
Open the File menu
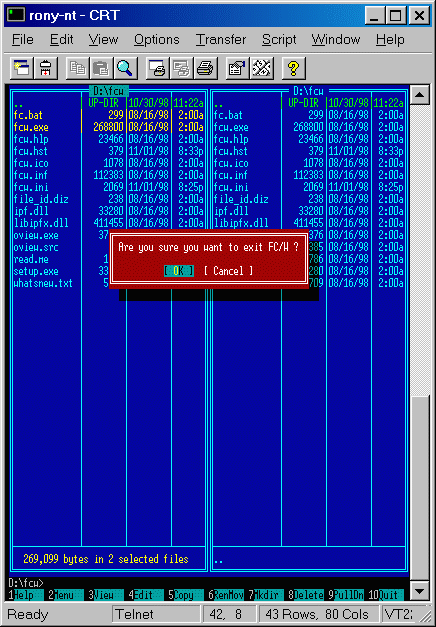(x=23, y=40)
